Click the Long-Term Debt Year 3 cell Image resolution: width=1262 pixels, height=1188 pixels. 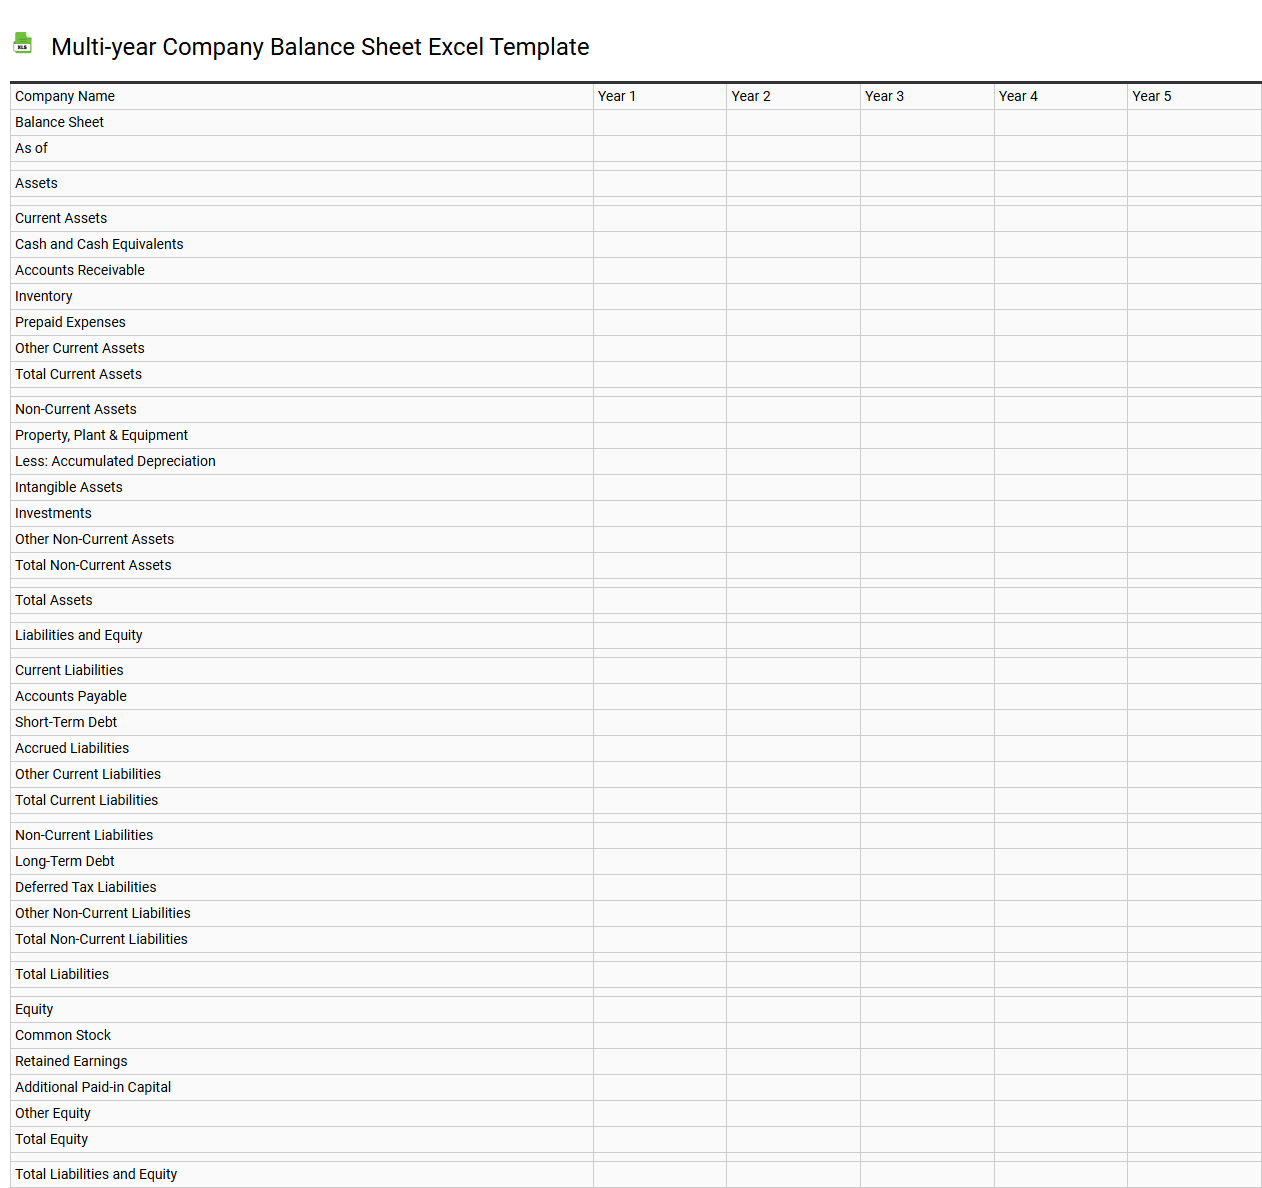(927, 861)
